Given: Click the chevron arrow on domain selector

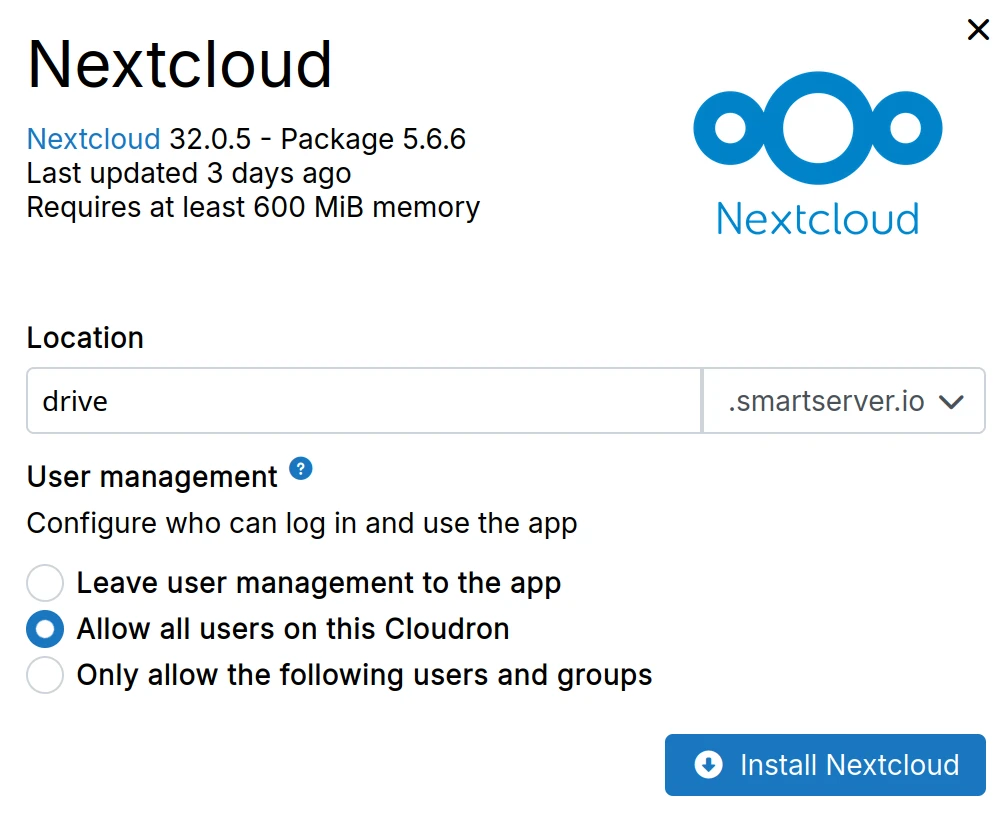Looking at the screenshot, I should (951, 402).
